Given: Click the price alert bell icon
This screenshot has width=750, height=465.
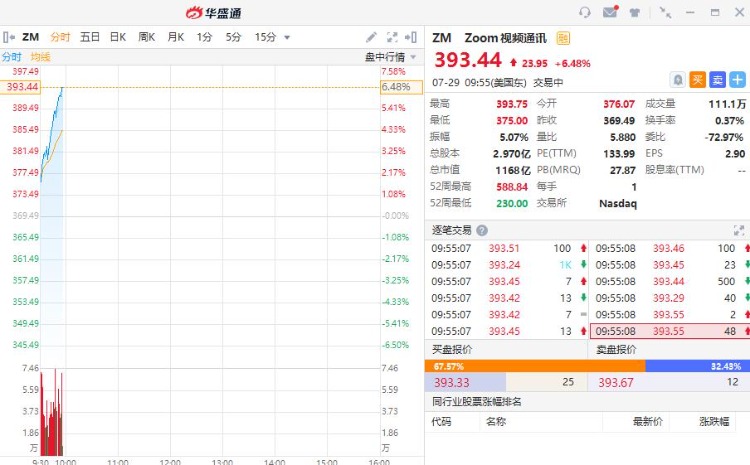Looking at the screenshot, I should pos(677,79).
